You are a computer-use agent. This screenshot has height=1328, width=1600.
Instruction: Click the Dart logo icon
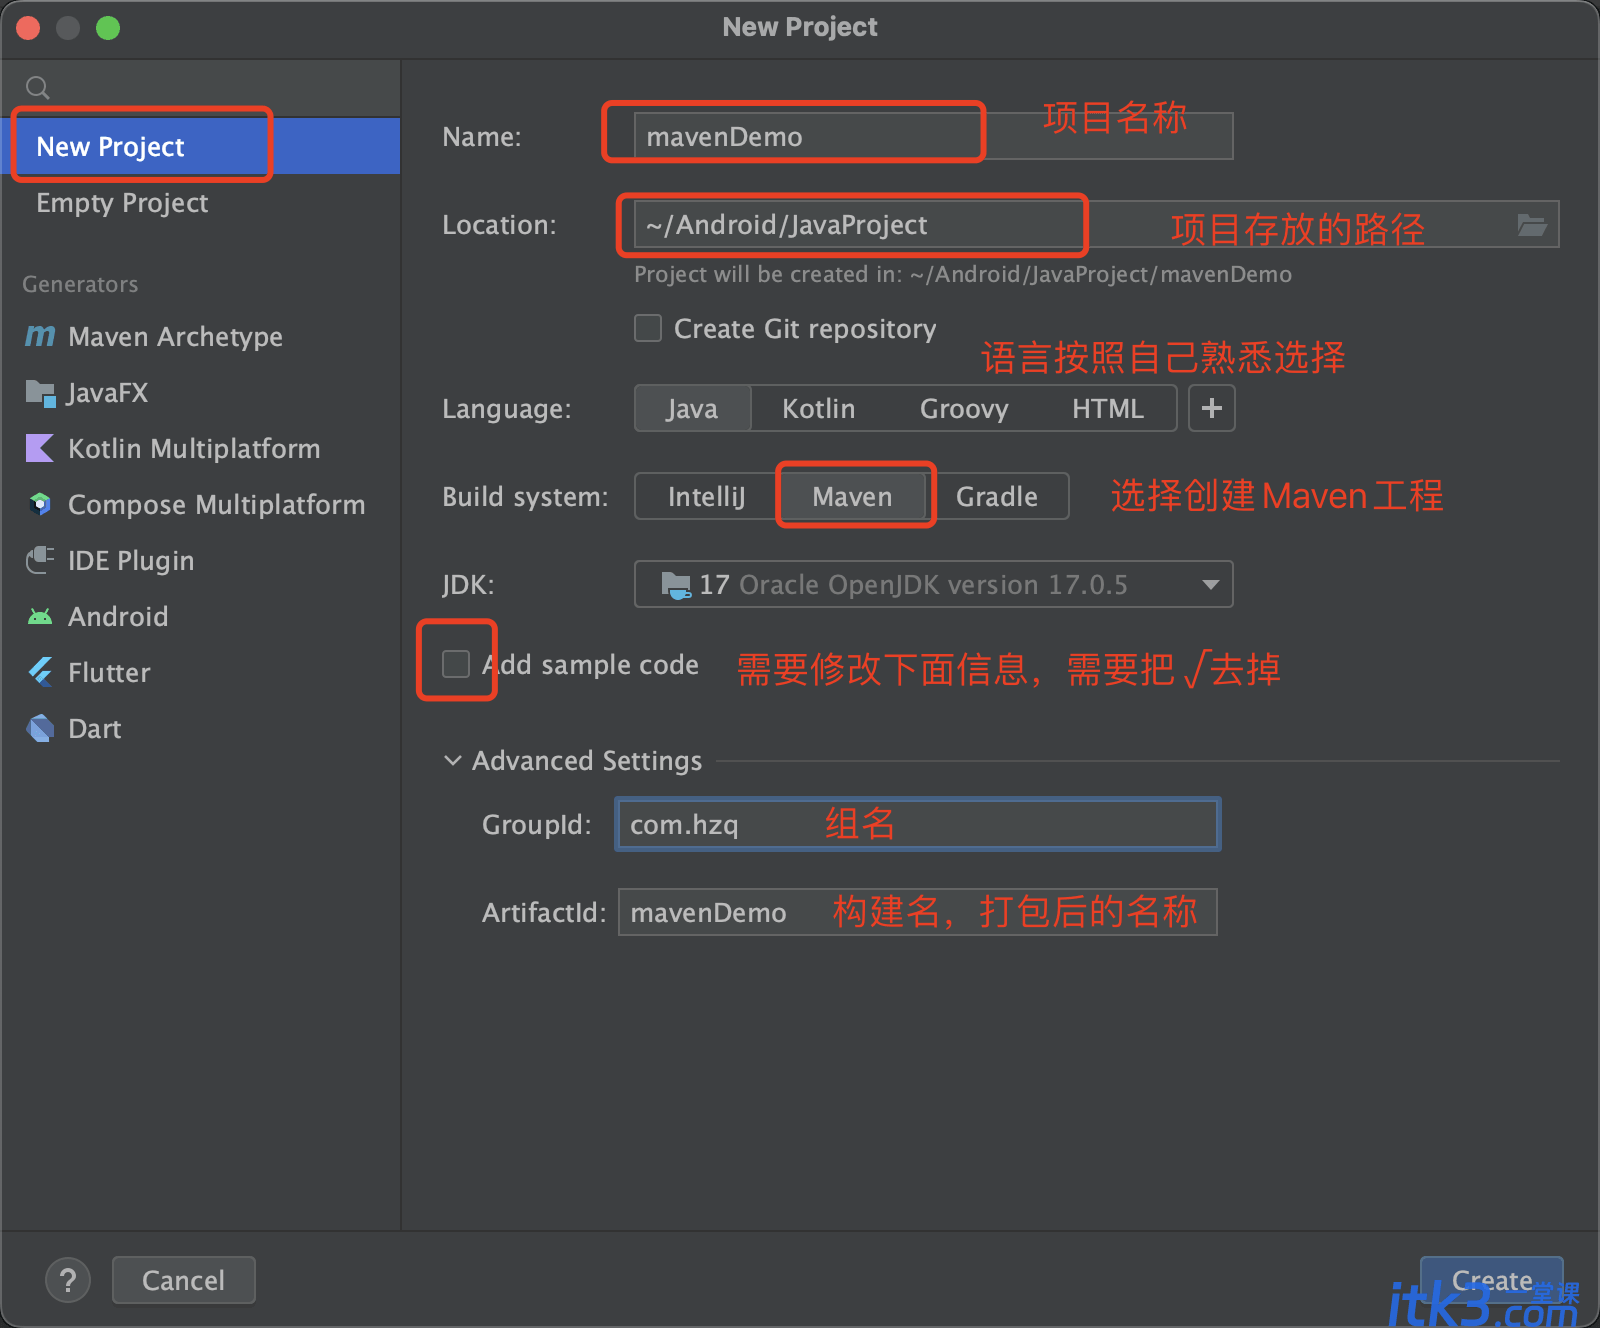[x=40, y=728]
